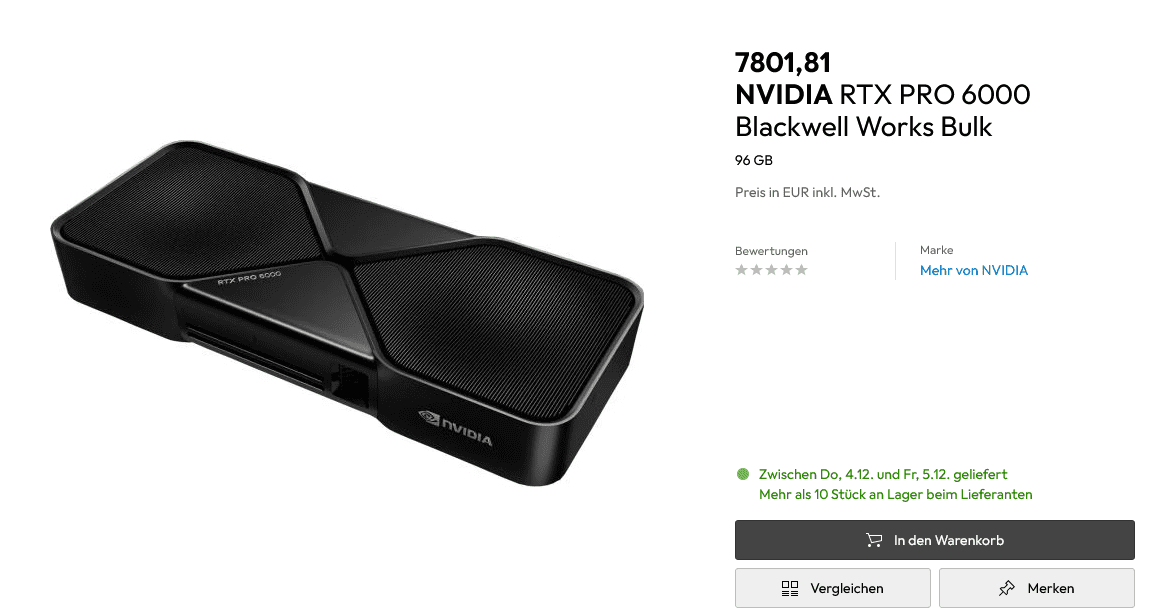The width and height of the screenshot is (1153, 615).
Task: Click the 7801,81 price
Action: 783,63
